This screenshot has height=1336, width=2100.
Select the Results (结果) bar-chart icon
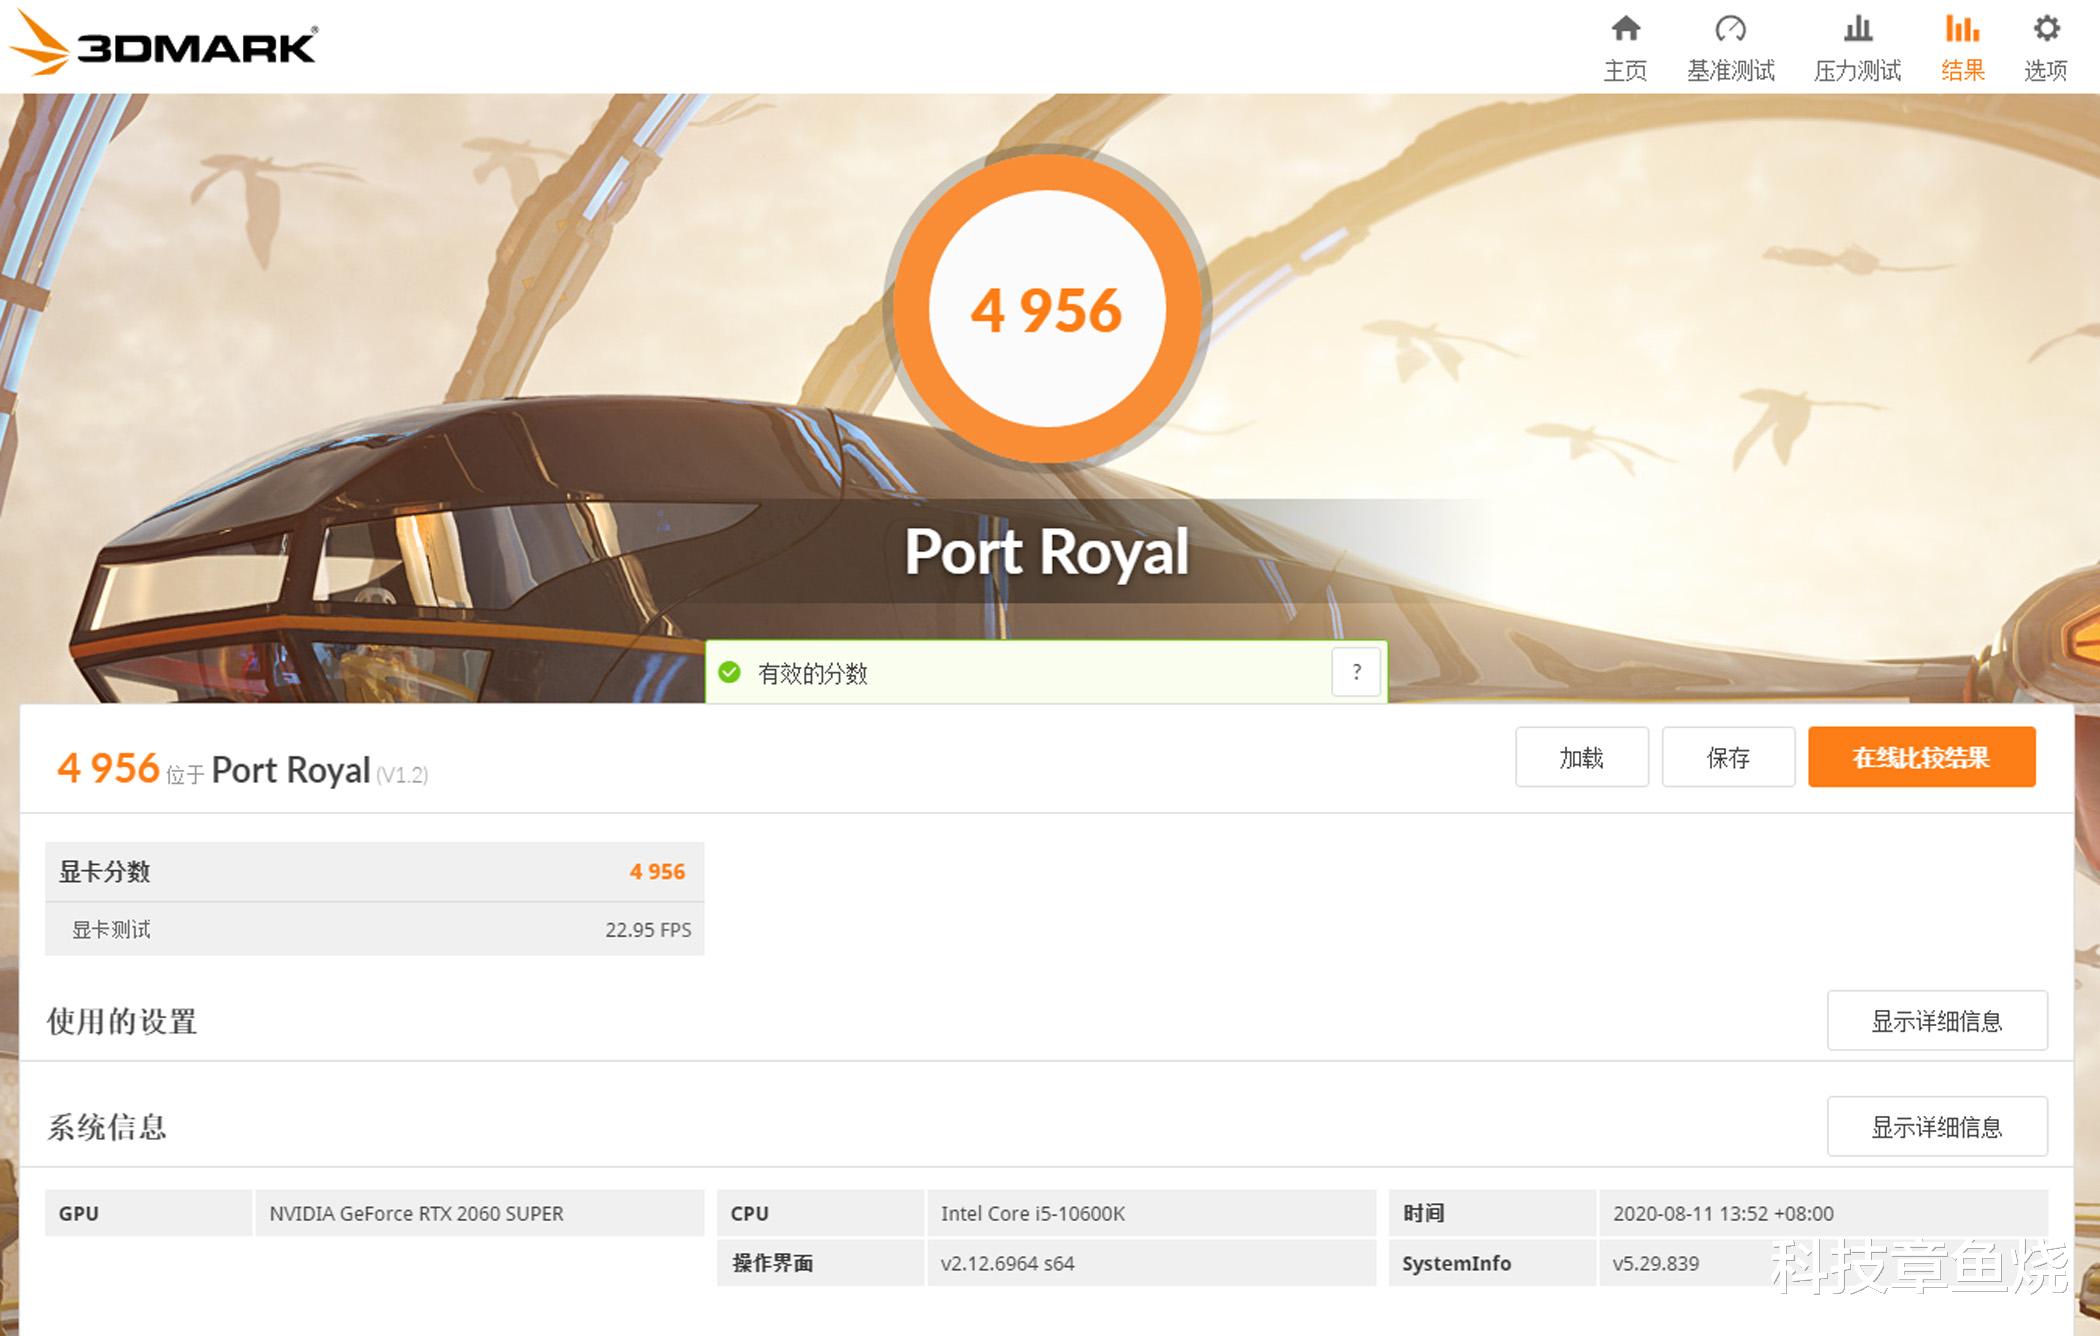click(x=1962, y=29)
